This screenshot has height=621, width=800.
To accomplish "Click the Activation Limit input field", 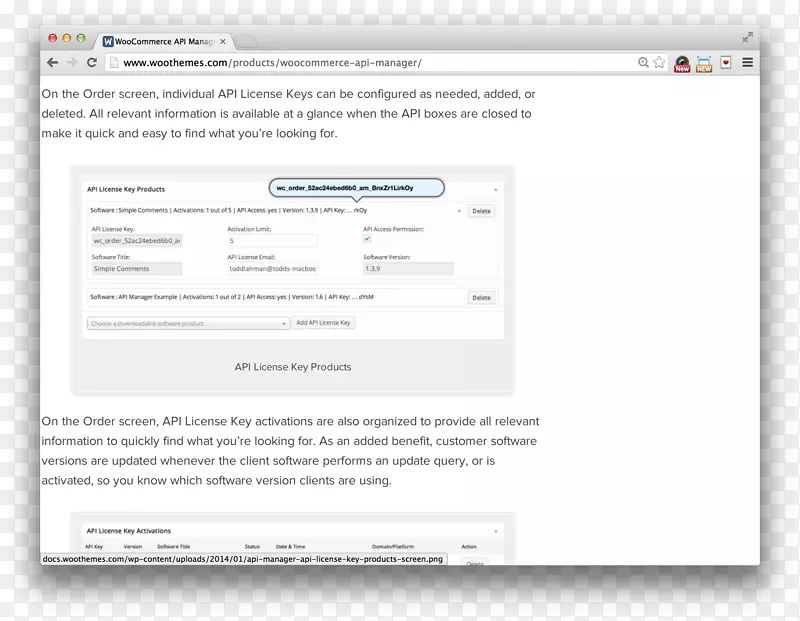I will point(272,241).
